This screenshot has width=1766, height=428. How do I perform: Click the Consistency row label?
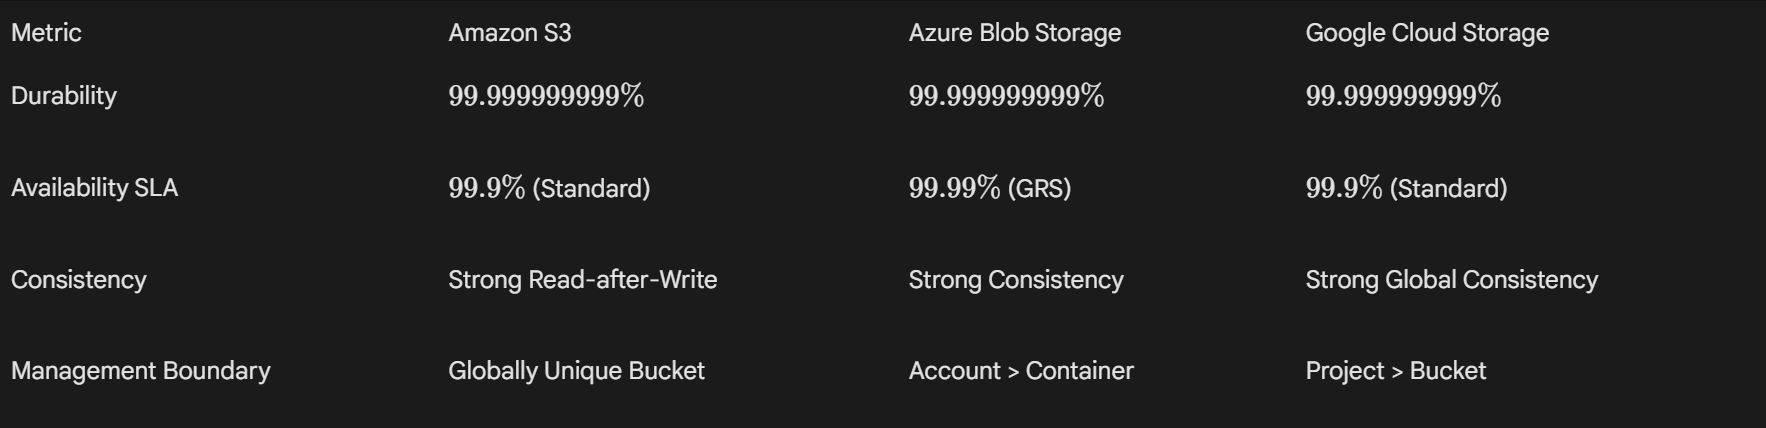tap(78, 280)
